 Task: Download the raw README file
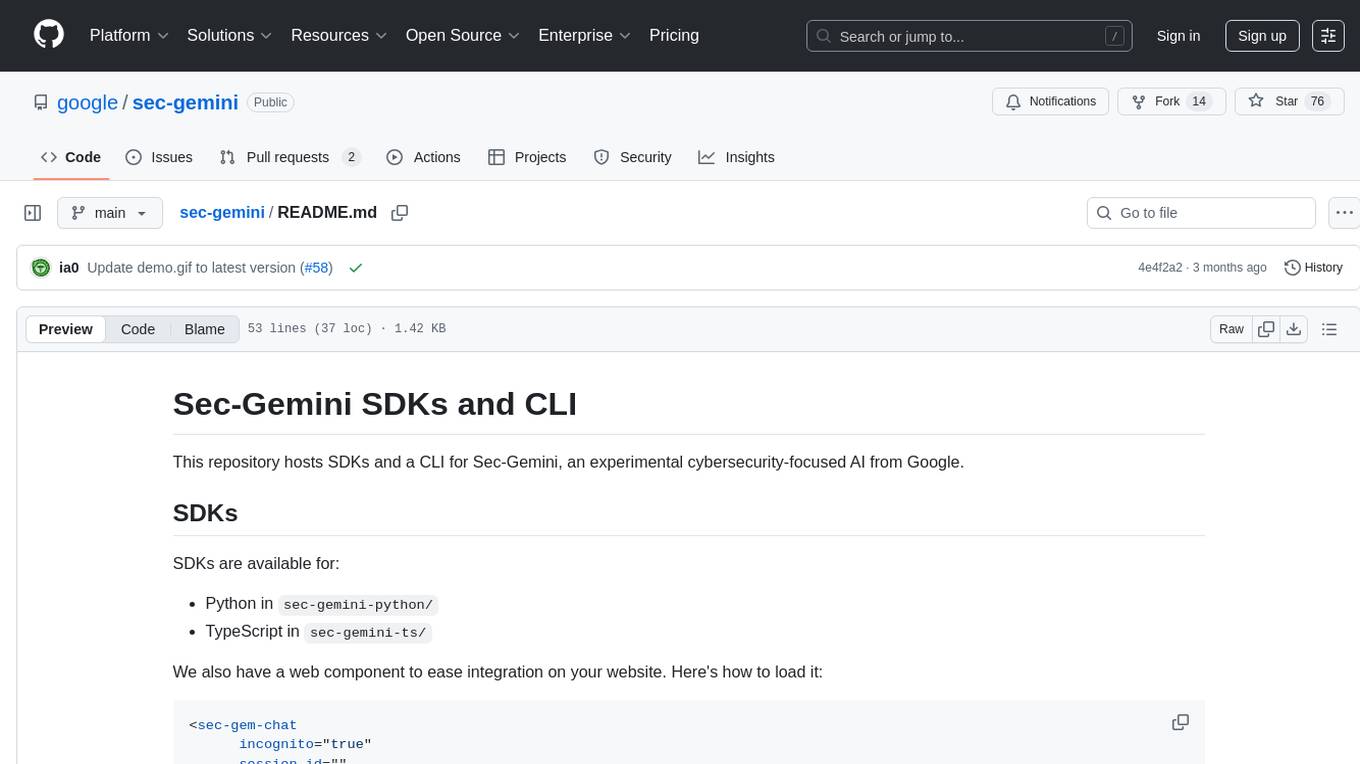pyautogui.click(x=1293, y=329)
